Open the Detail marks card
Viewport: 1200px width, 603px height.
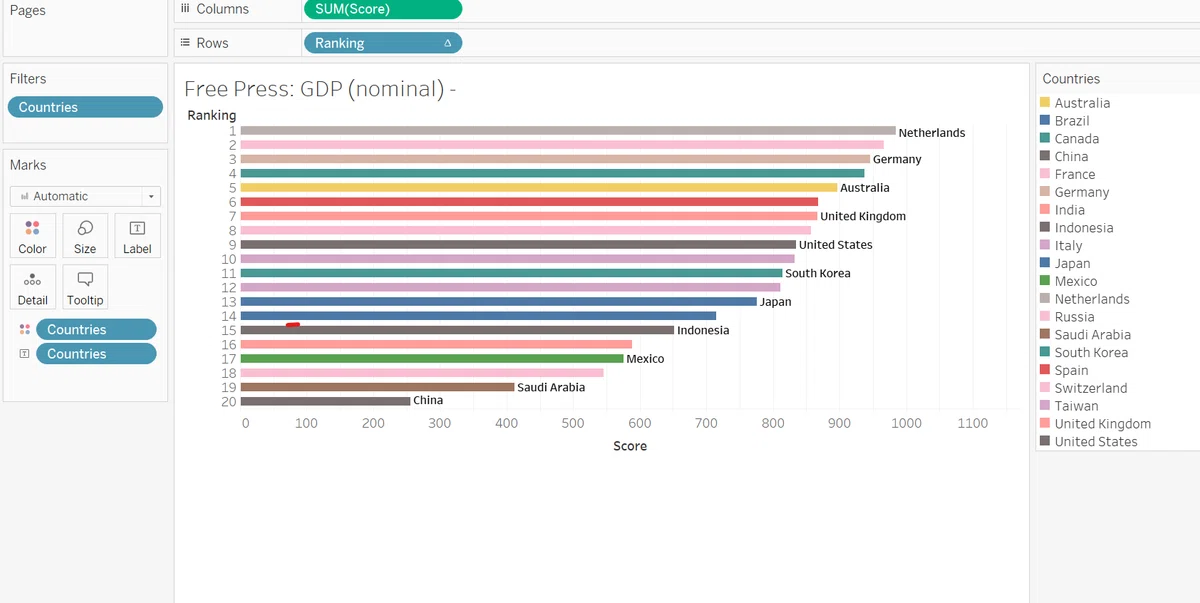pyautogui.click(x=32, y=287)
